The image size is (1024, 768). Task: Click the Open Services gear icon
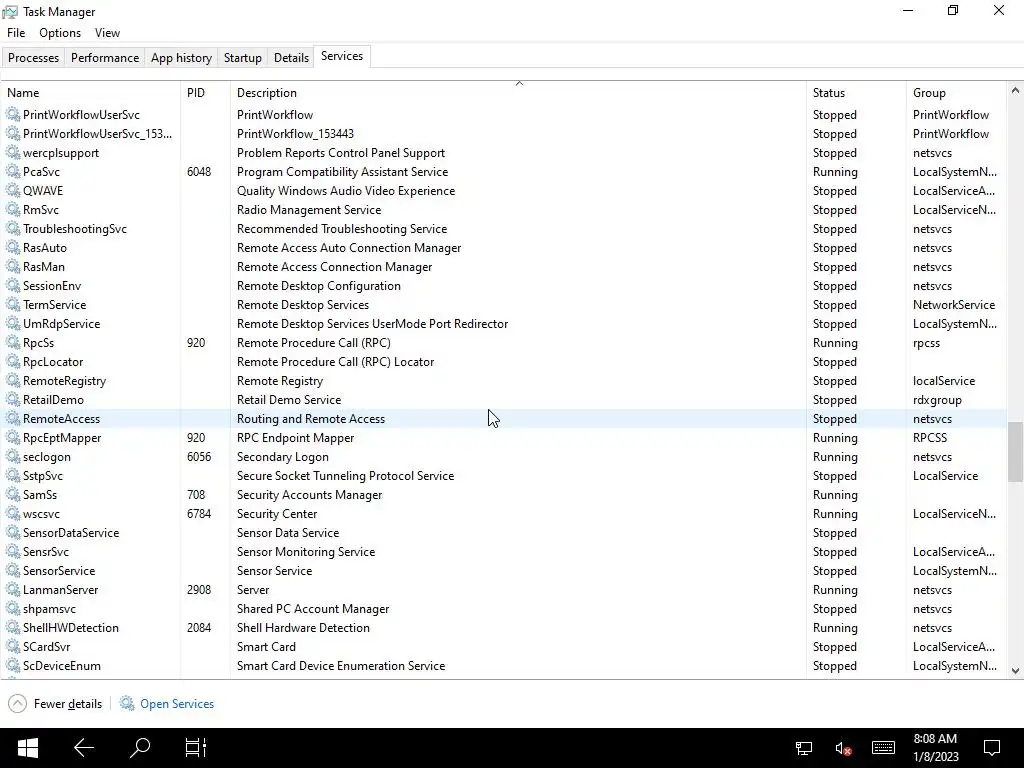click(127, 703)
